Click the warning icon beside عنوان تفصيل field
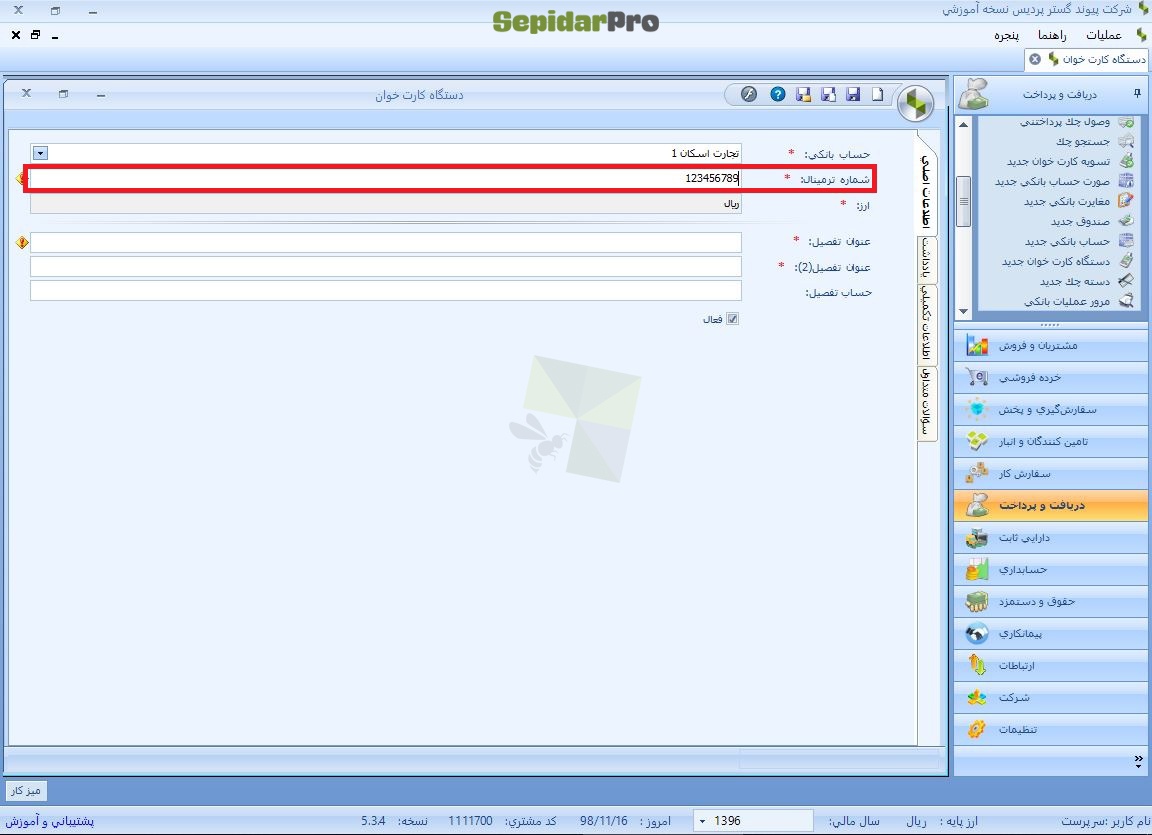 pos(22,242)
